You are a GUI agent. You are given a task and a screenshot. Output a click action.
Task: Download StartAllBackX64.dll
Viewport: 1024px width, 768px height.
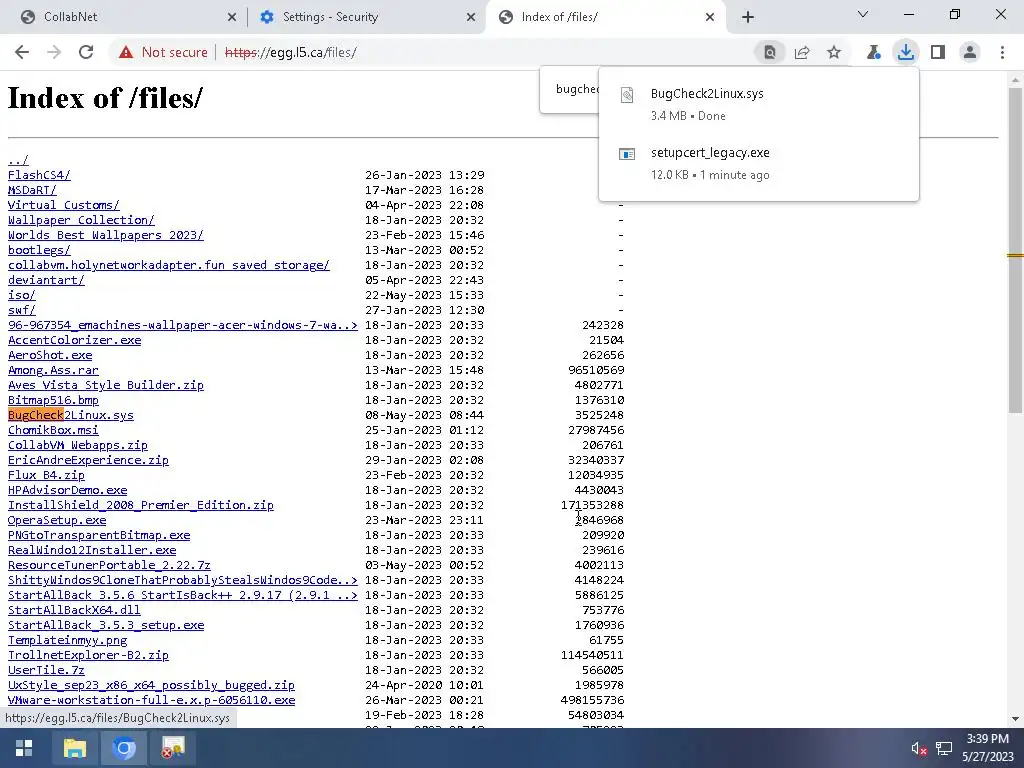(x=74, y=611)
